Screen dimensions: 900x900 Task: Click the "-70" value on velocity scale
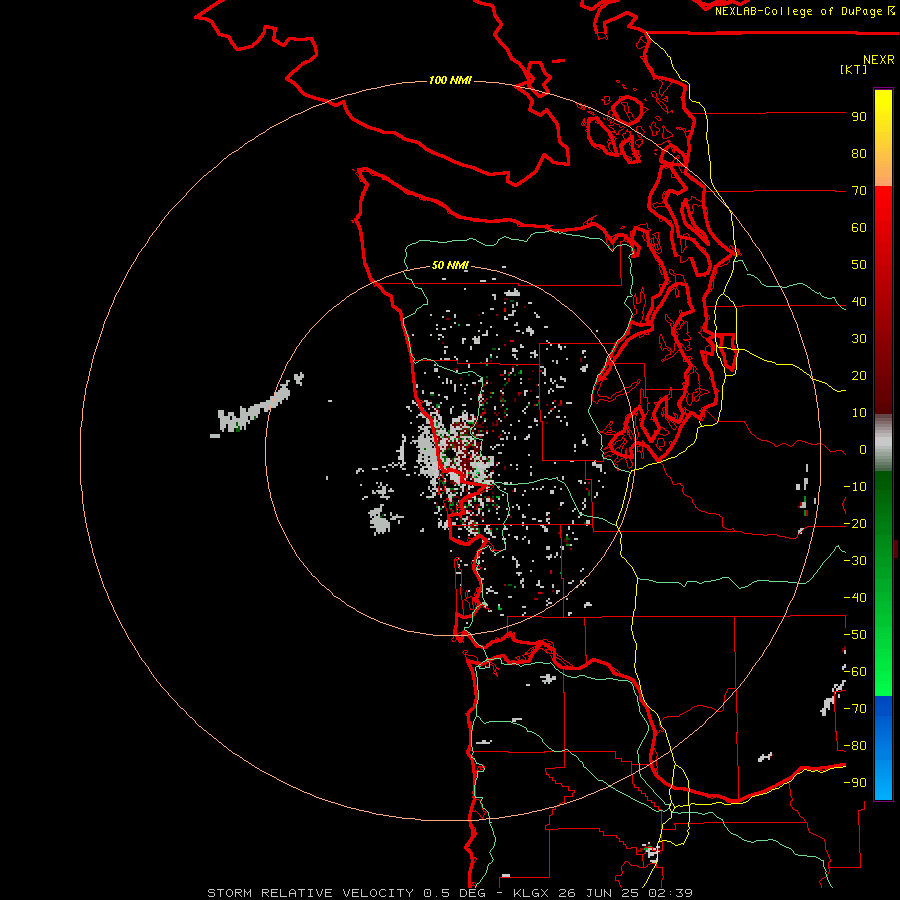click(855, 709)
